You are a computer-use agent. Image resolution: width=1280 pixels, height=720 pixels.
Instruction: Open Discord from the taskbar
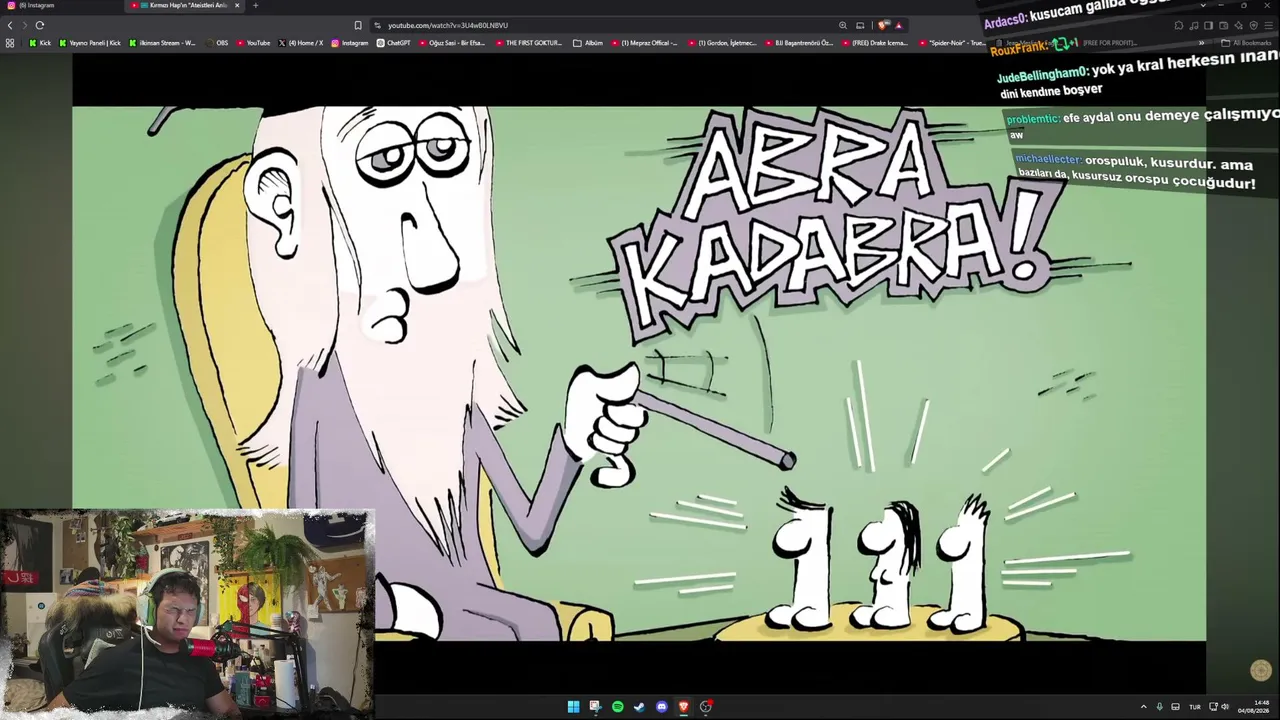point(661,707)
